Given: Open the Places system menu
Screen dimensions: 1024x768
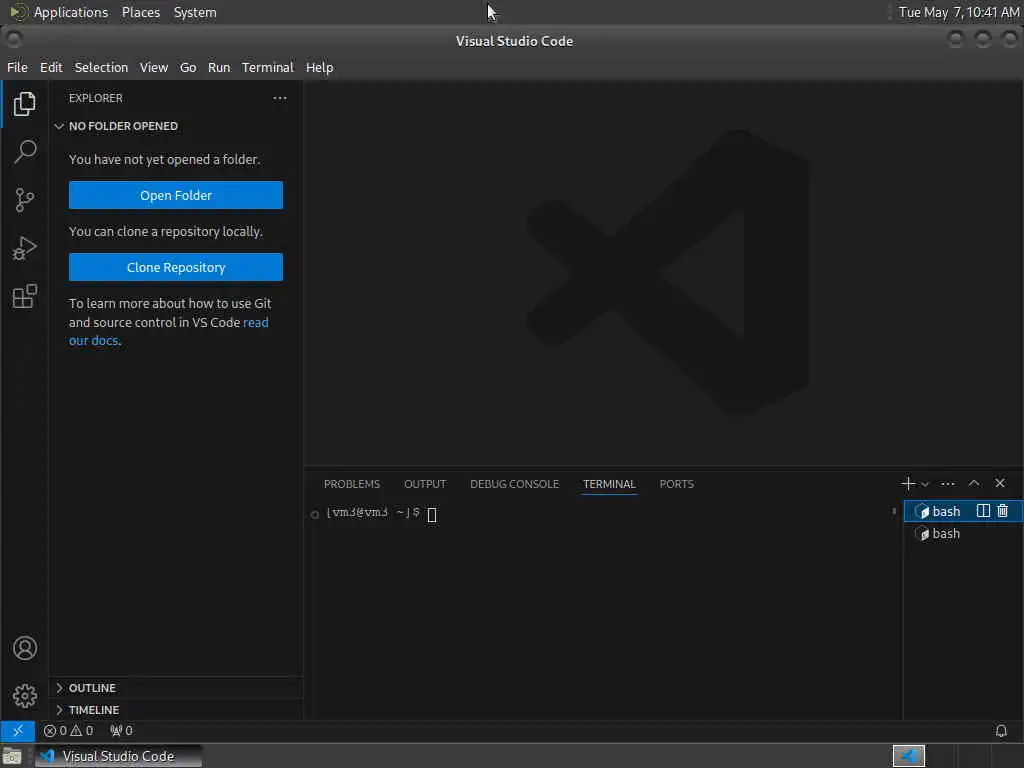Looking at the screenshot, I should [141, 12].
